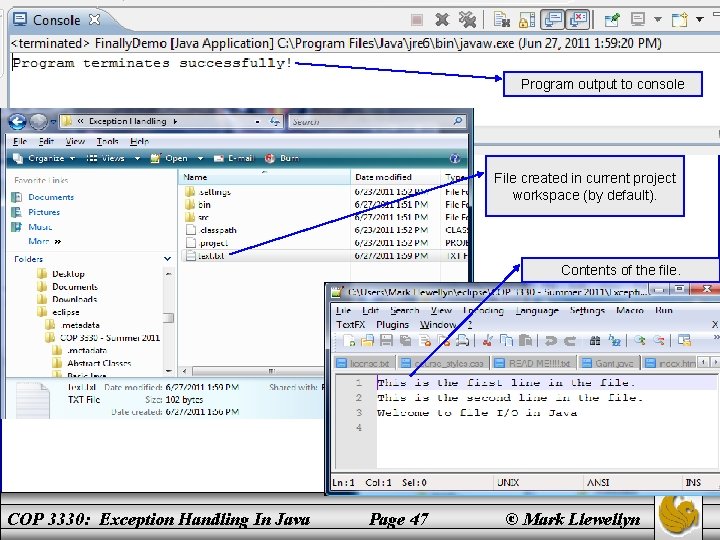The height and width of the screenshot is (540, 720).
Task: Click Save All icon in Notepad++
Action: tap(405, 341)
